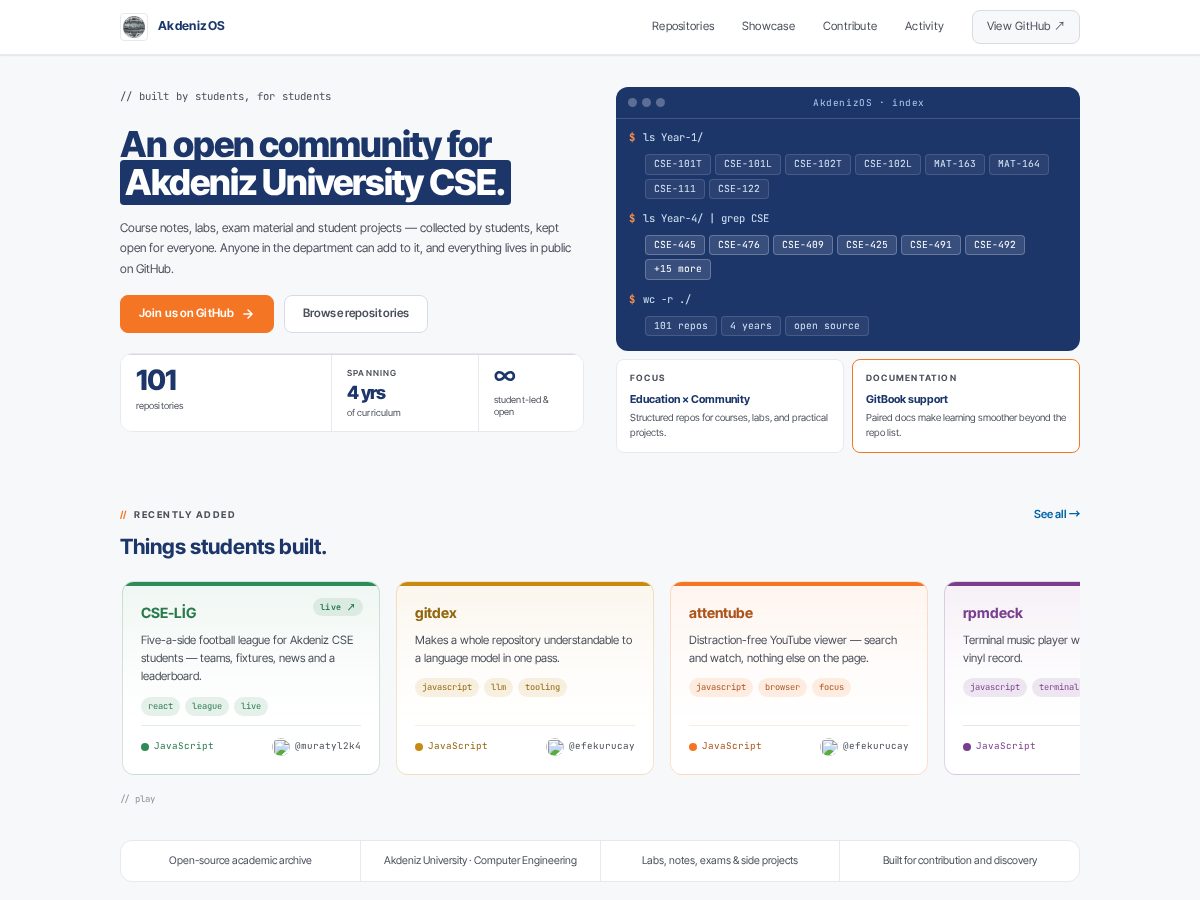Open Showcase nav item
The height and width of the screenshot is (900, 1200).
coord(768,26)
